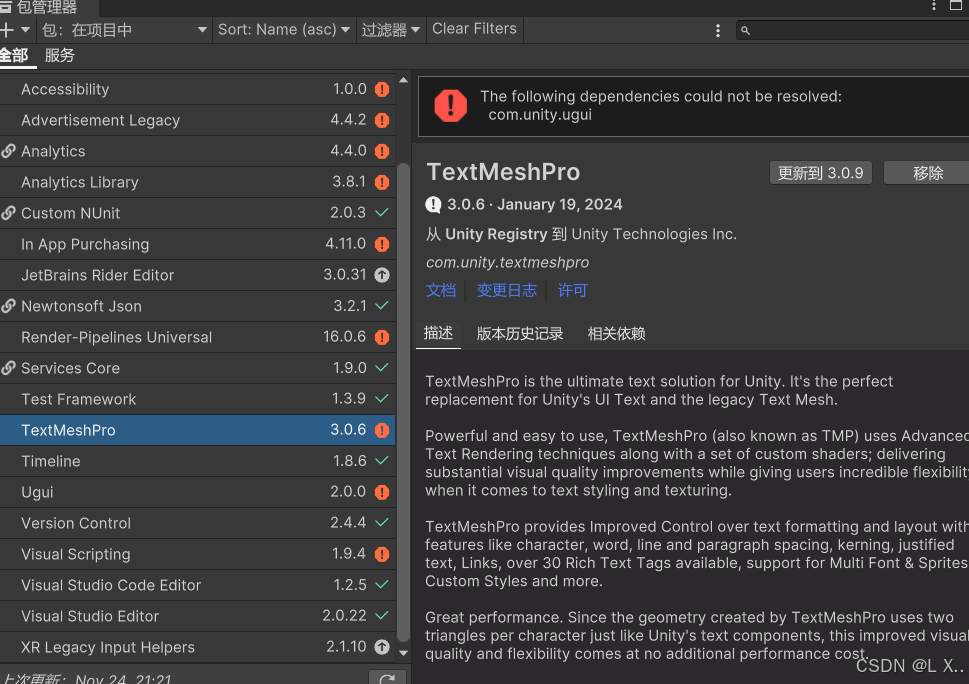Click the error icon beside Ugui 2.0.0
The width and height of the screenshot is (969, 684).
(382, 492)
